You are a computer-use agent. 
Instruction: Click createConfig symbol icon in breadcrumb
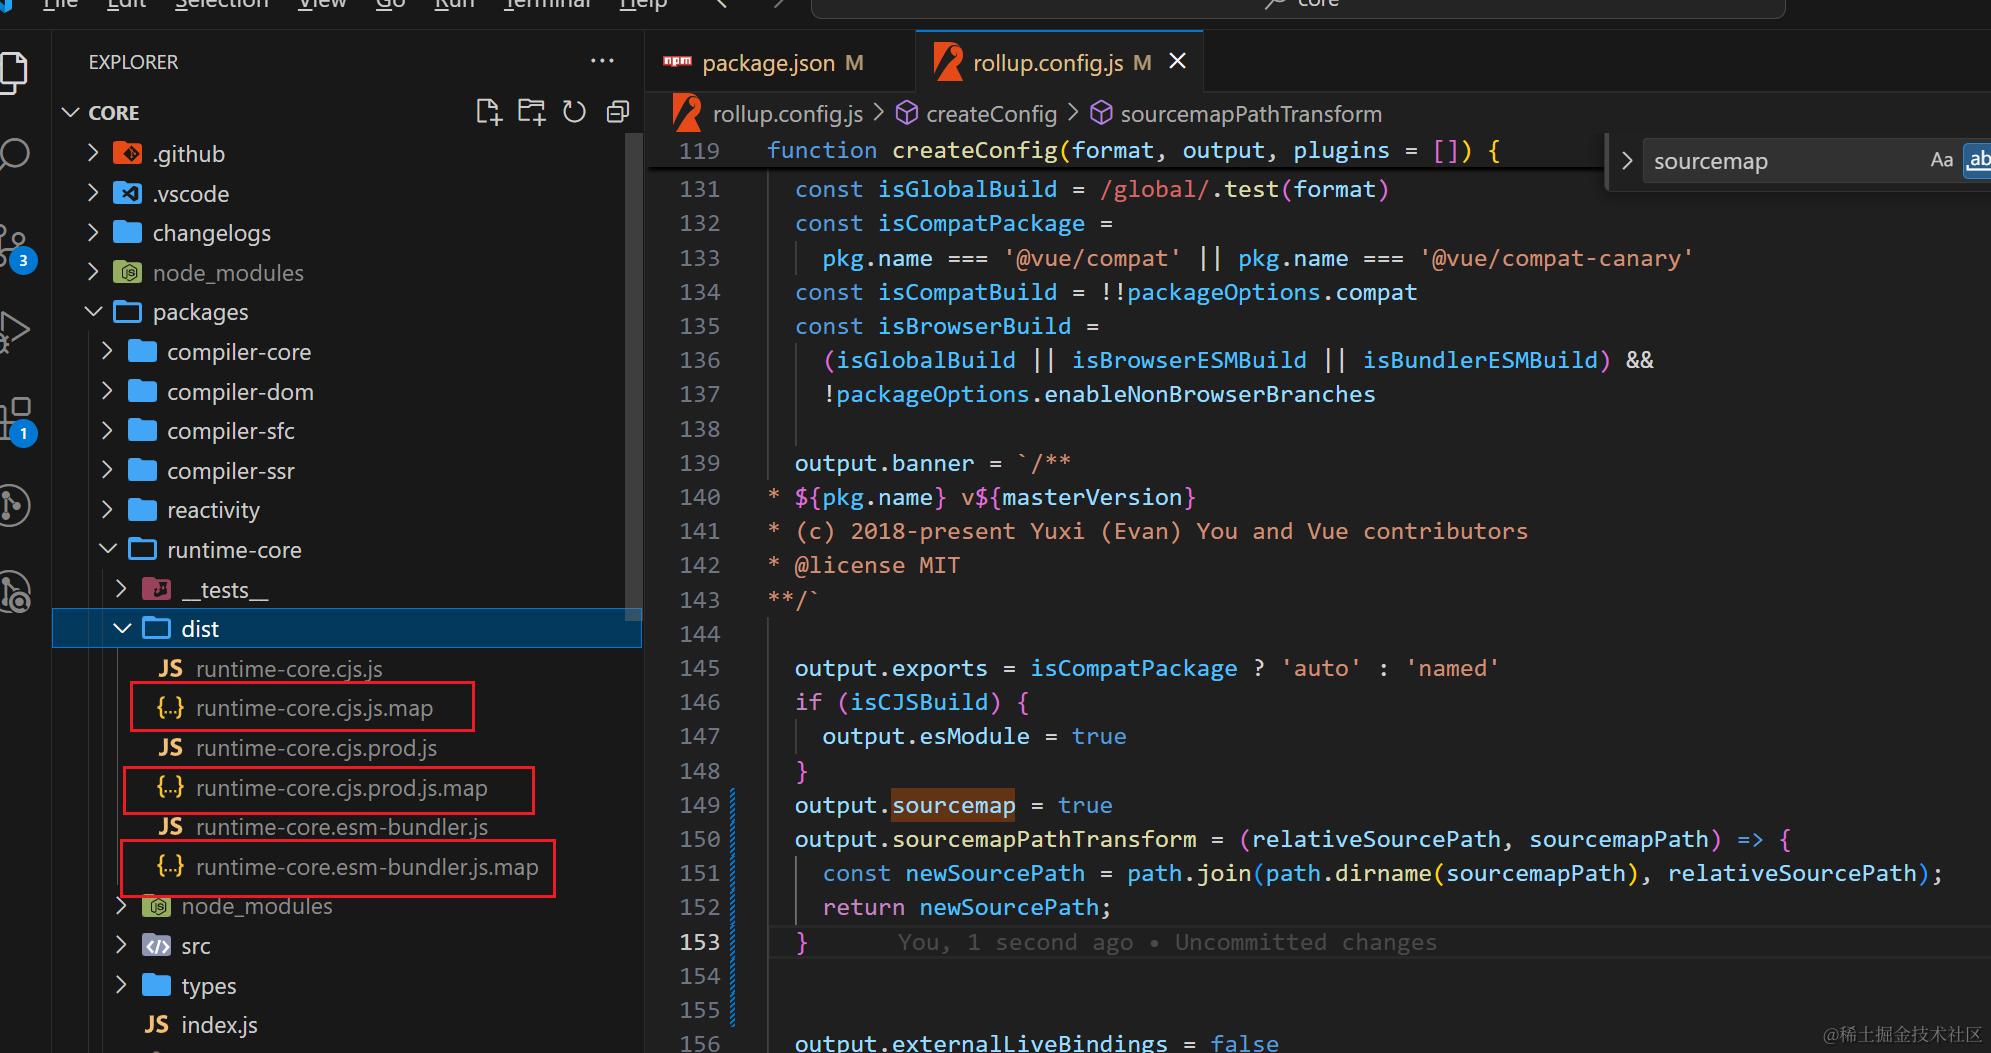click(x=907, y=113)
